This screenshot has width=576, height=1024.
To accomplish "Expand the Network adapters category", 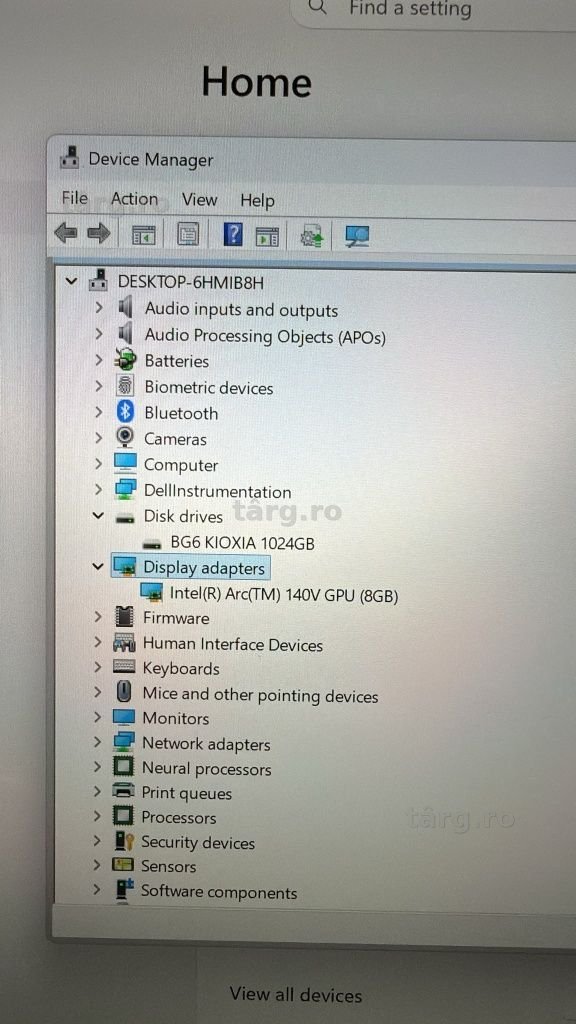I will click(97, 742).
